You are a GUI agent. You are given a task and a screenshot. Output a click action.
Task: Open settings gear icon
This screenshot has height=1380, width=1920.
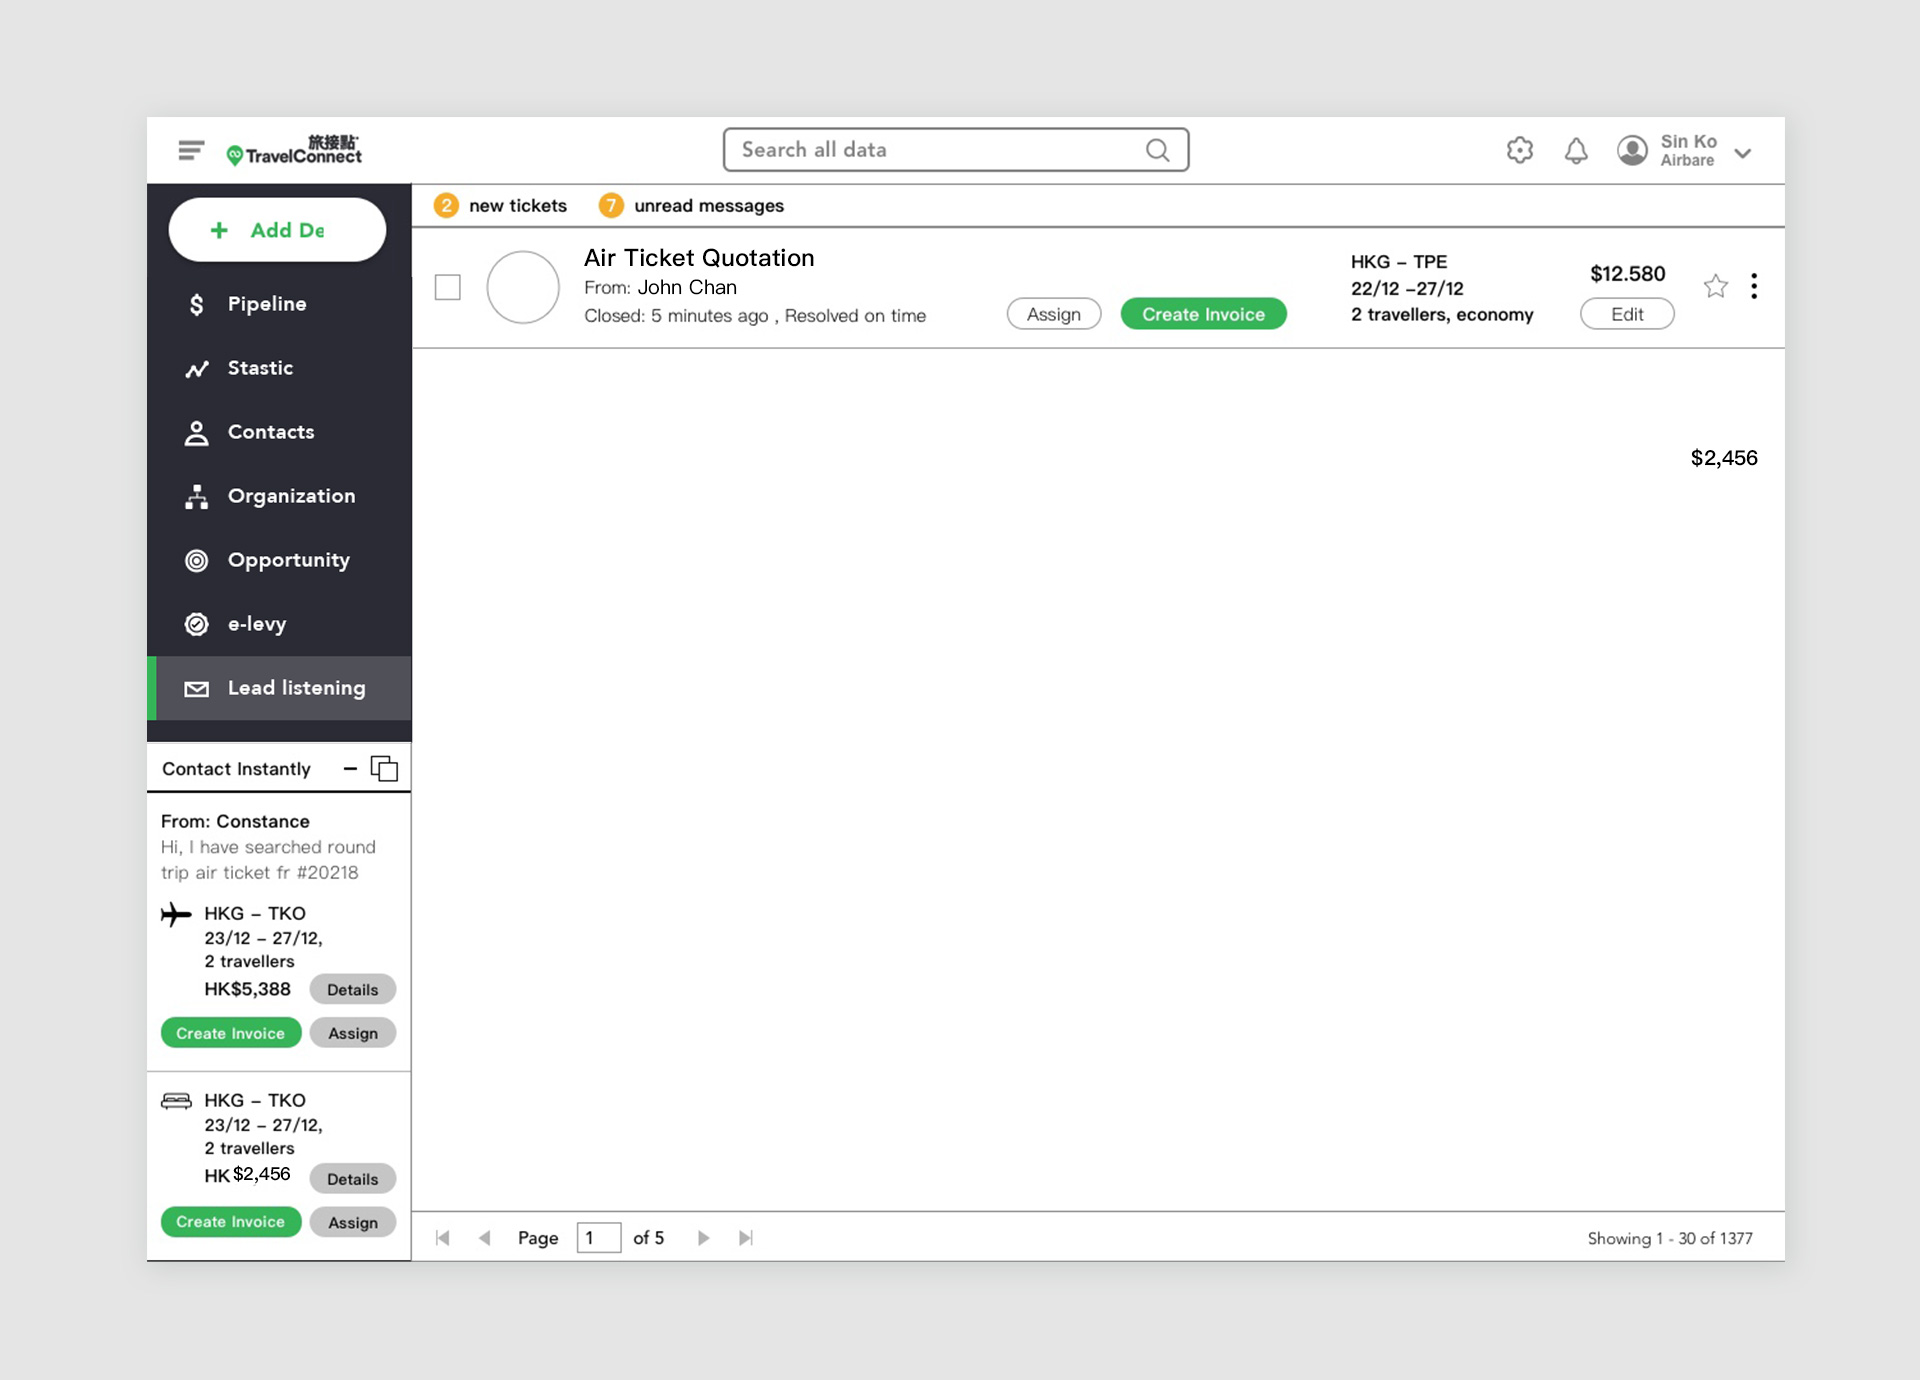1519,149
